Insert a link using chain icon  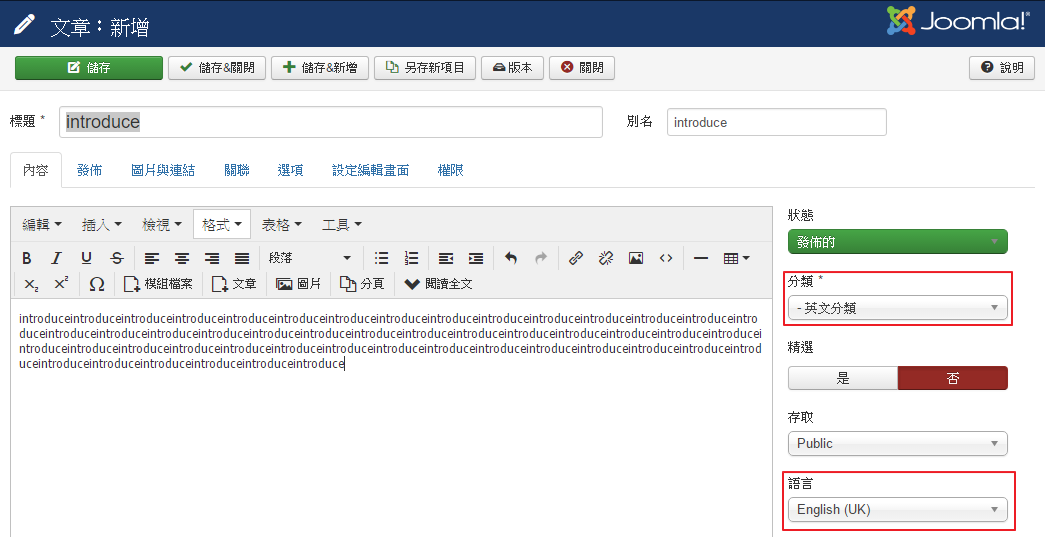tap(575, 258)
